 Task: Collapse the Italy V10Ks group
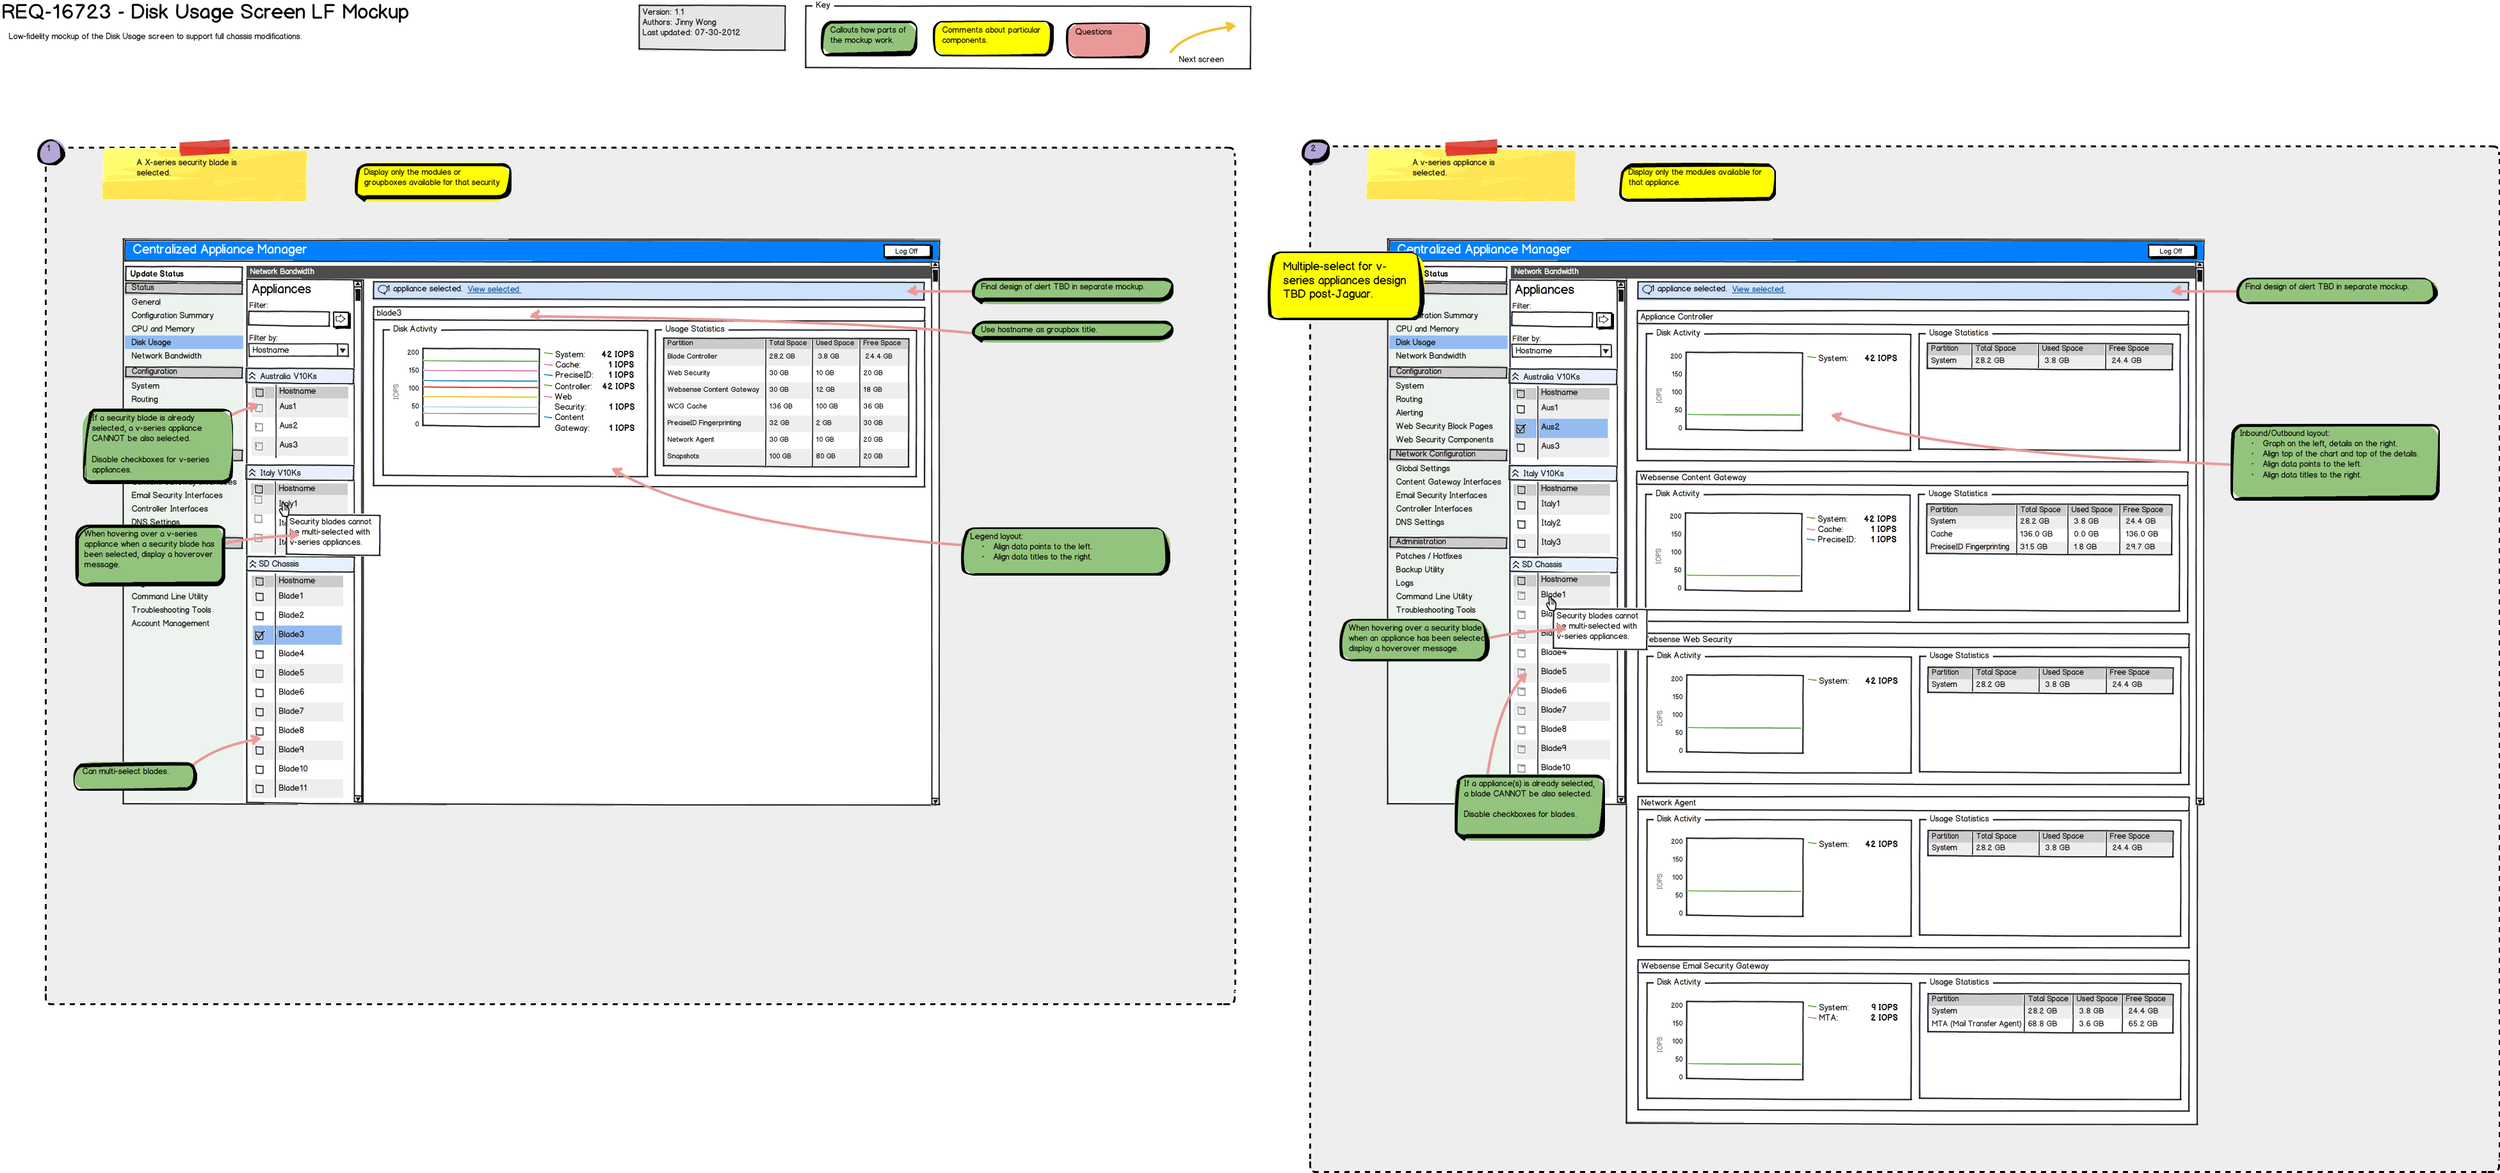pos(252,472)
